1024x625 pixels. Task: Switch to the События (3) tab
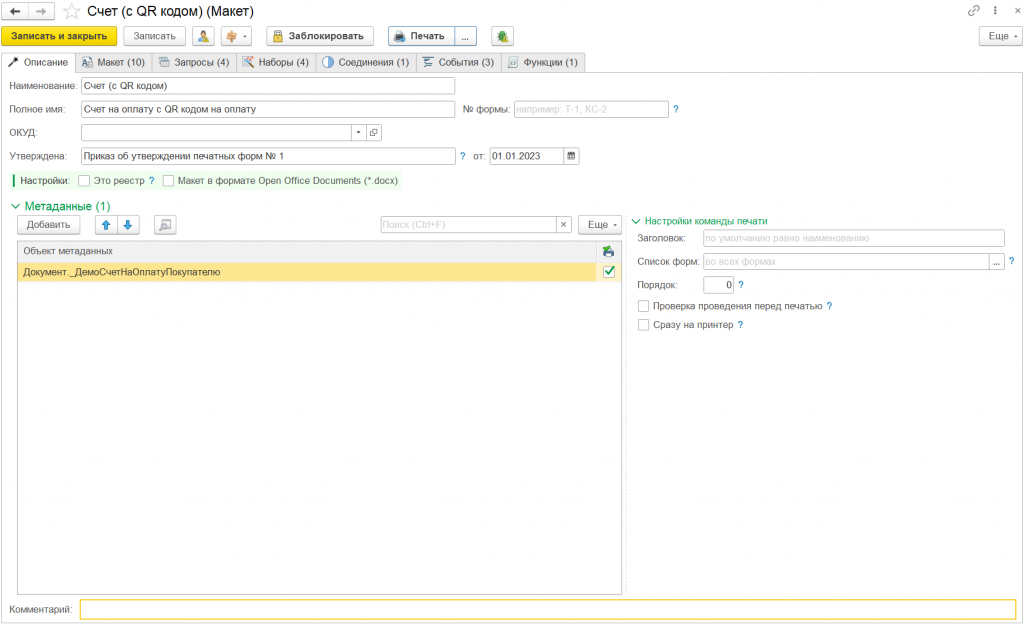click(x=458, y=62)
